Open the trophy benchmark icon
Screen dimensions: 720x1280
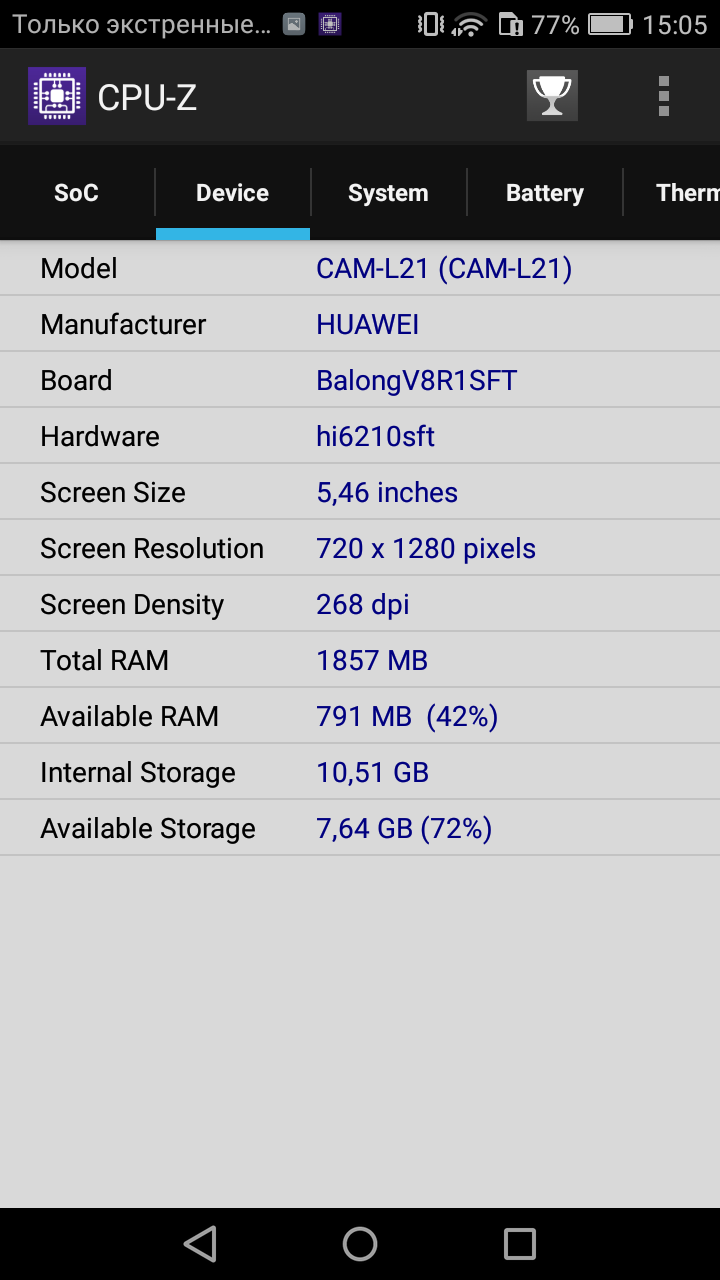[x=552, y=96]
